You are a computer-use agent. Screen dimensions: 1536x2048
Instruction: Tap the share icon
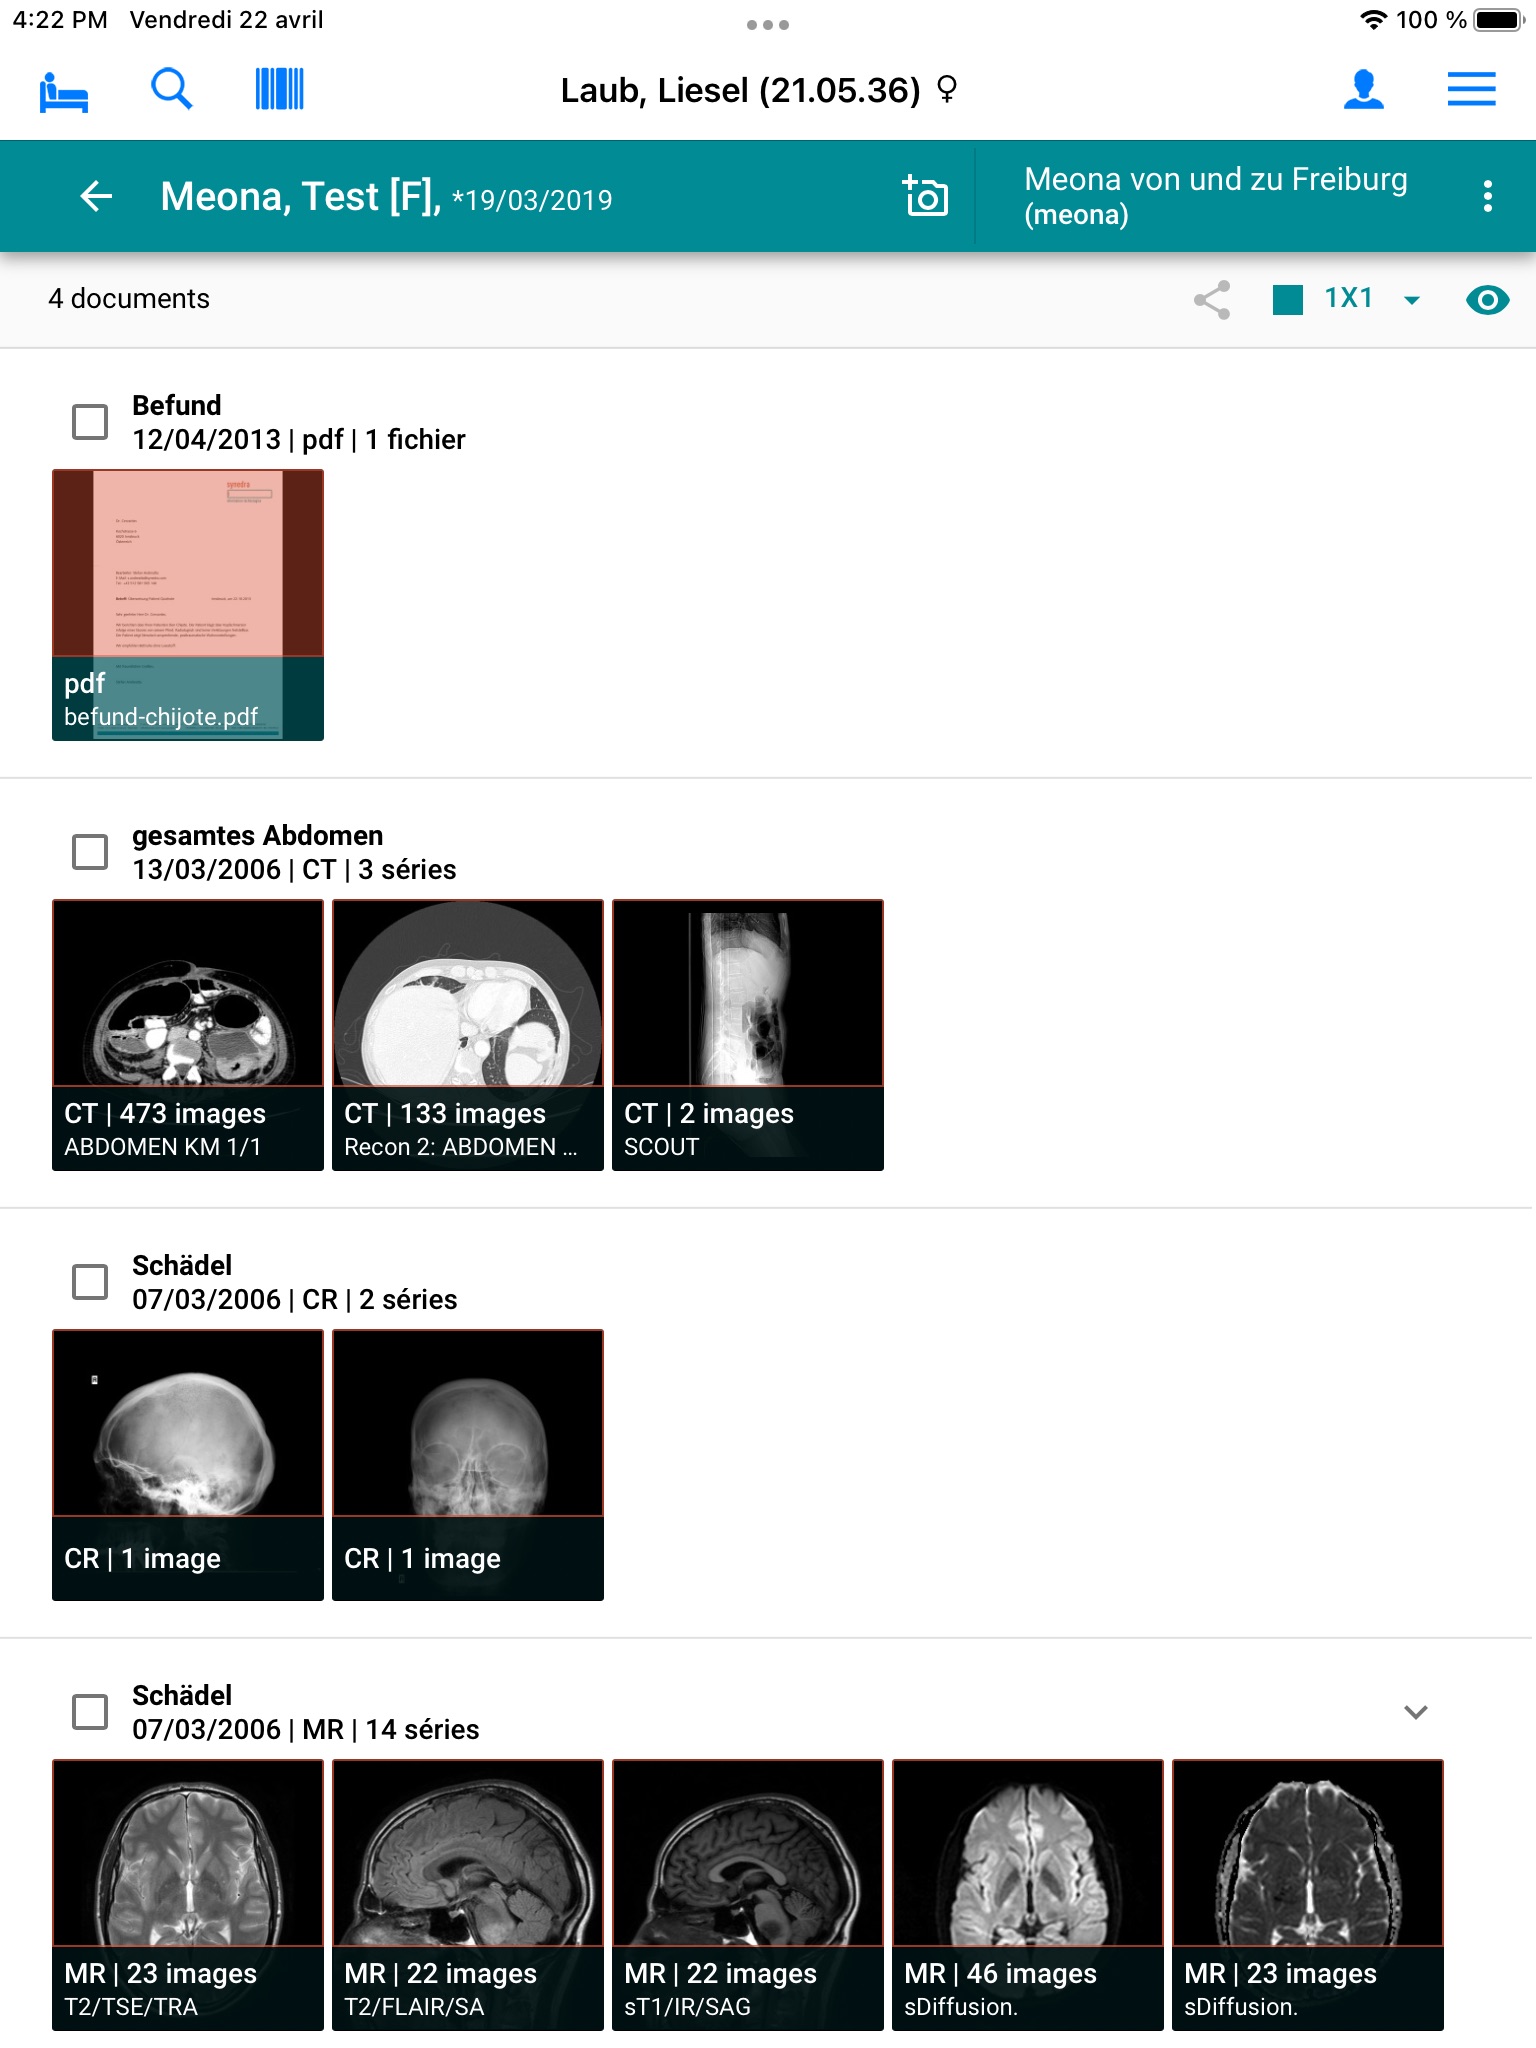point(1212,300)
